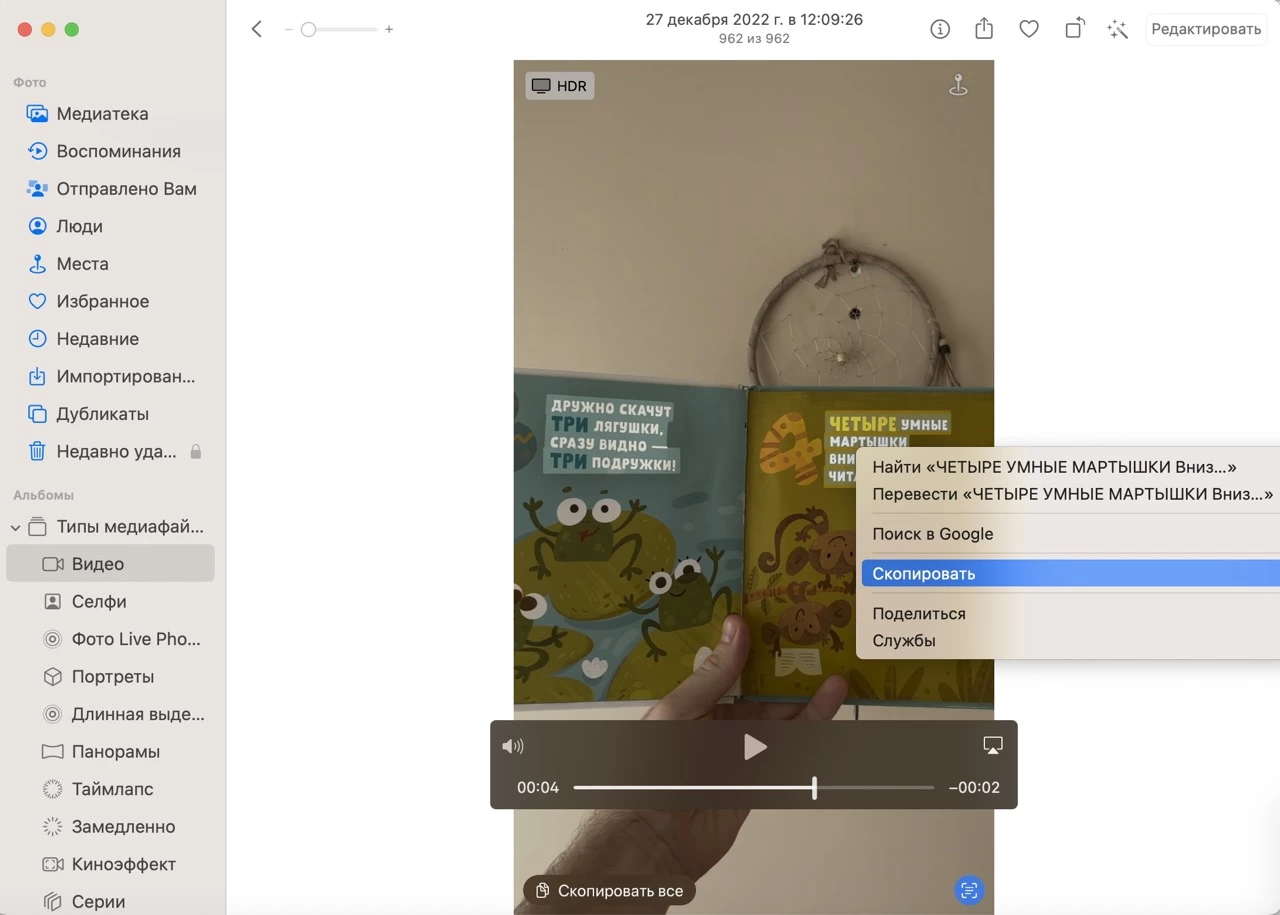Screen dimensions: 1280x915
Task: Click the −00:02 remaining time
Action: 974,788
